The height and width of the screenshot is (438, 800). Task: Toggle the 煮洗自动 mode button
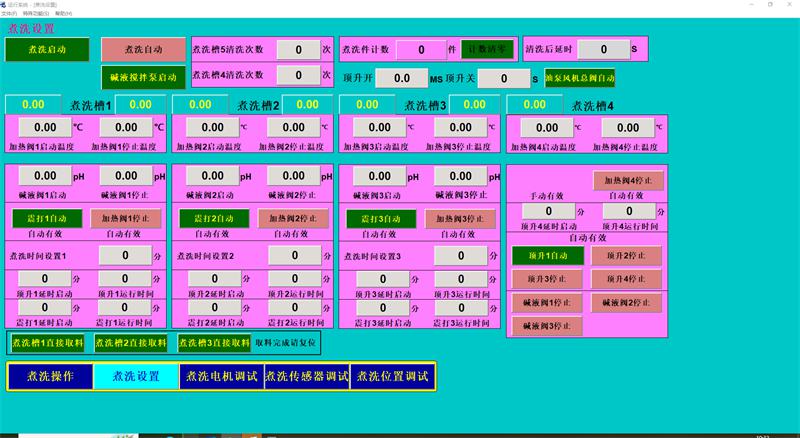point(143,49)
